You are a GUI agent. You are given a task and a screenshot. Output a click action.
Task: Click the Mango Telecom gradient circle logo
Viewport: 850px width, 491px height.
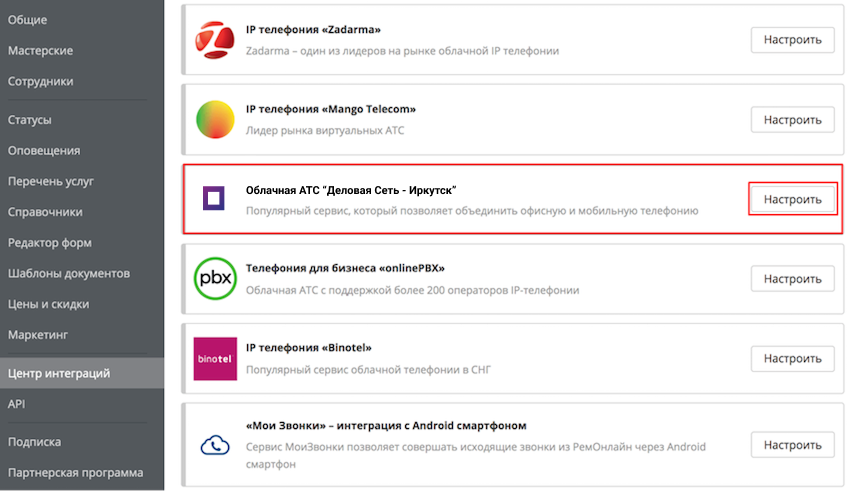click(215, 119)
